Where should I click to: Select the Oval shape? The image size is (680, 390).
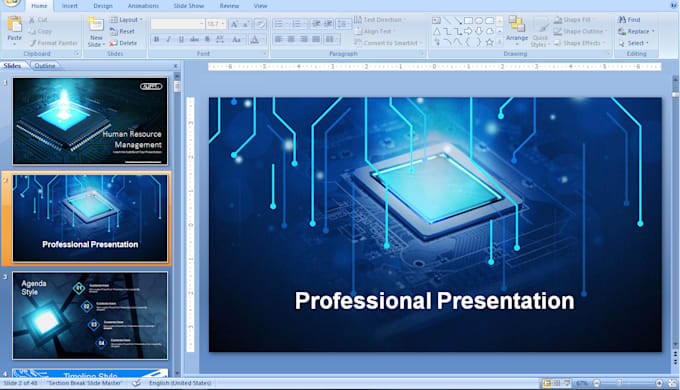[x=479, y=20]
